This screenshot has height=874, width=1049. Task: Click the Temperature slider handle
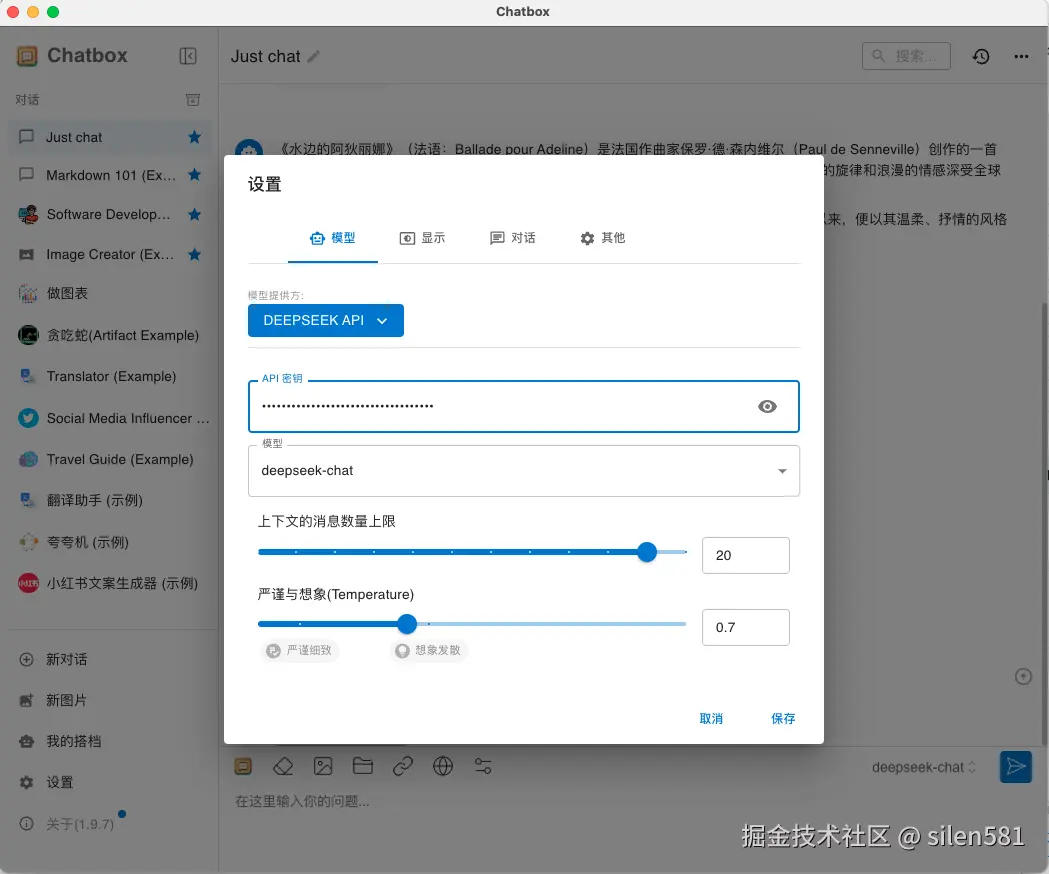[407, 624]
